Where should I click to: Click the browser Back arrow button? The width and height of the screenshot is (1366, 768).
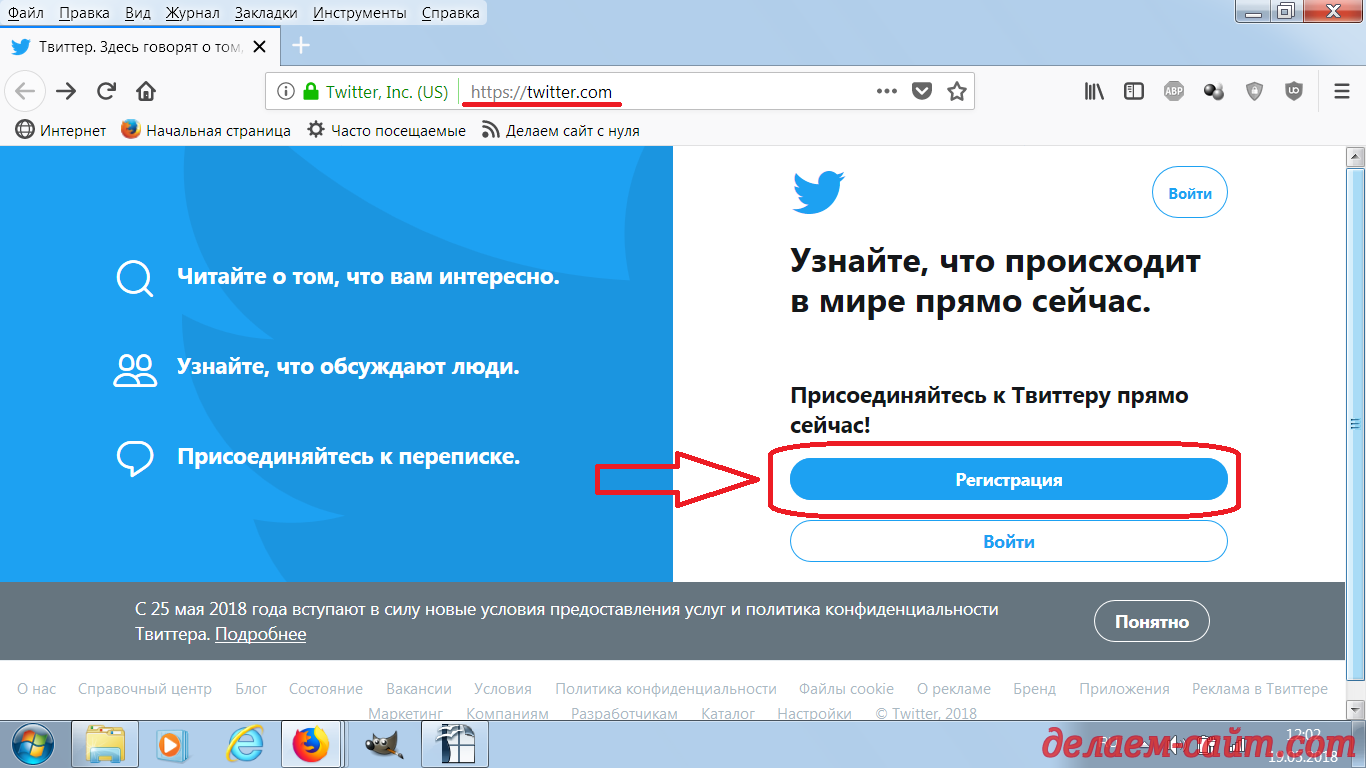click(x=24, y=91)
